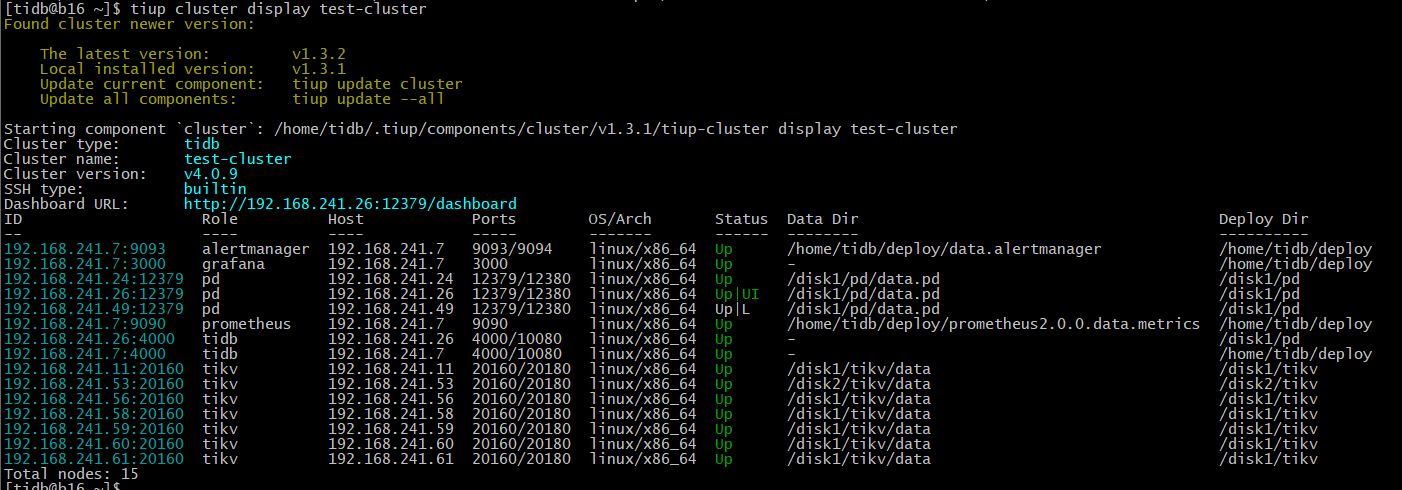Click the 'Ports' column header
The image size is (1402, 490).
click(x=494, y=219)
